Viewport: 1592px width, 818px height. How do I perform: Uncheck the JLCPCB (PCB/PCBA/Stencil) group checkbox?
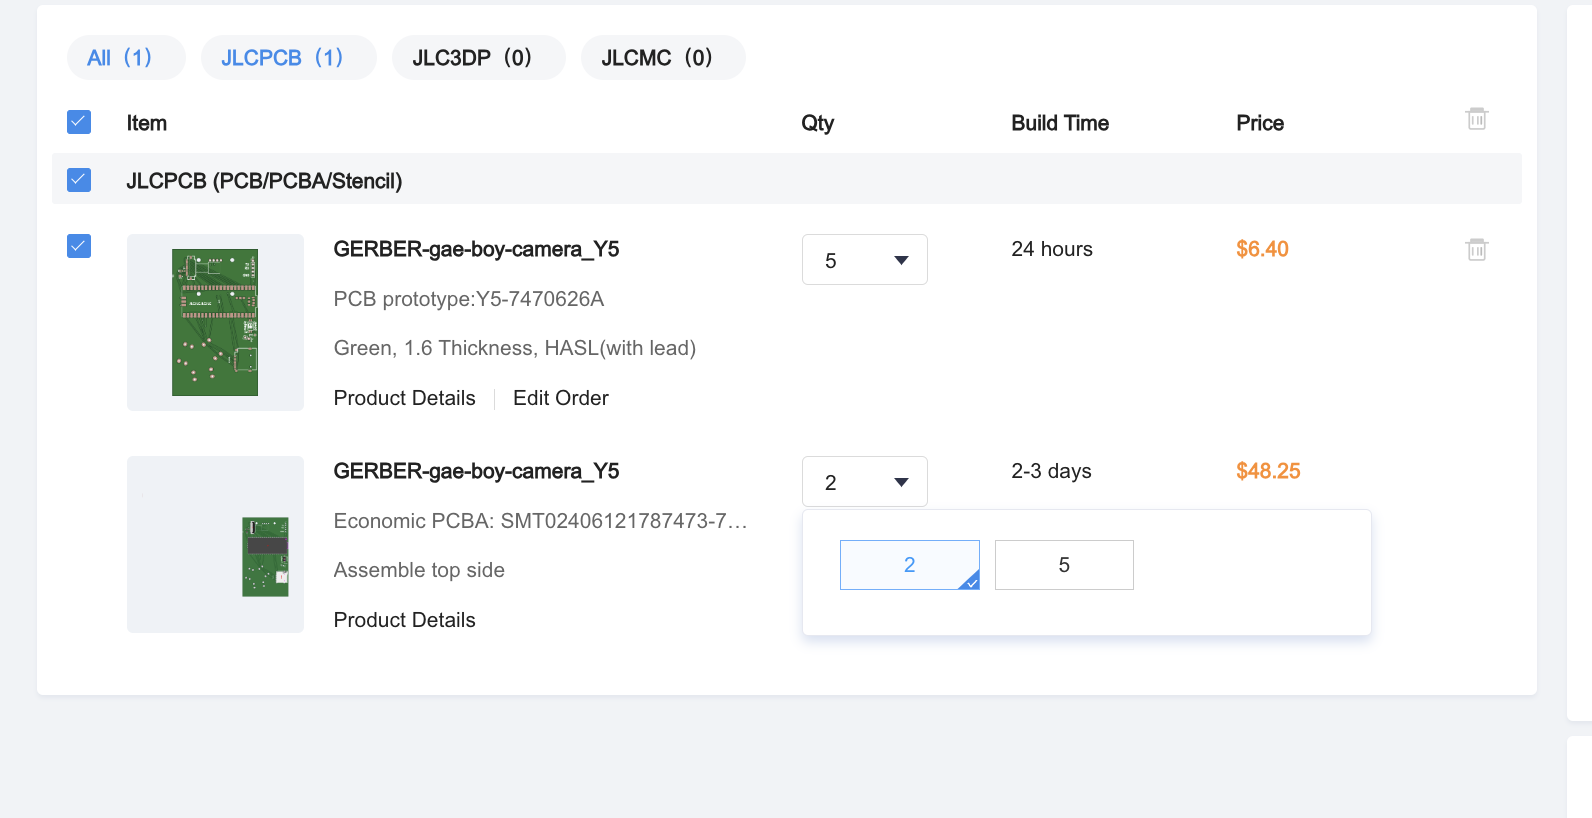coord(79,180)
